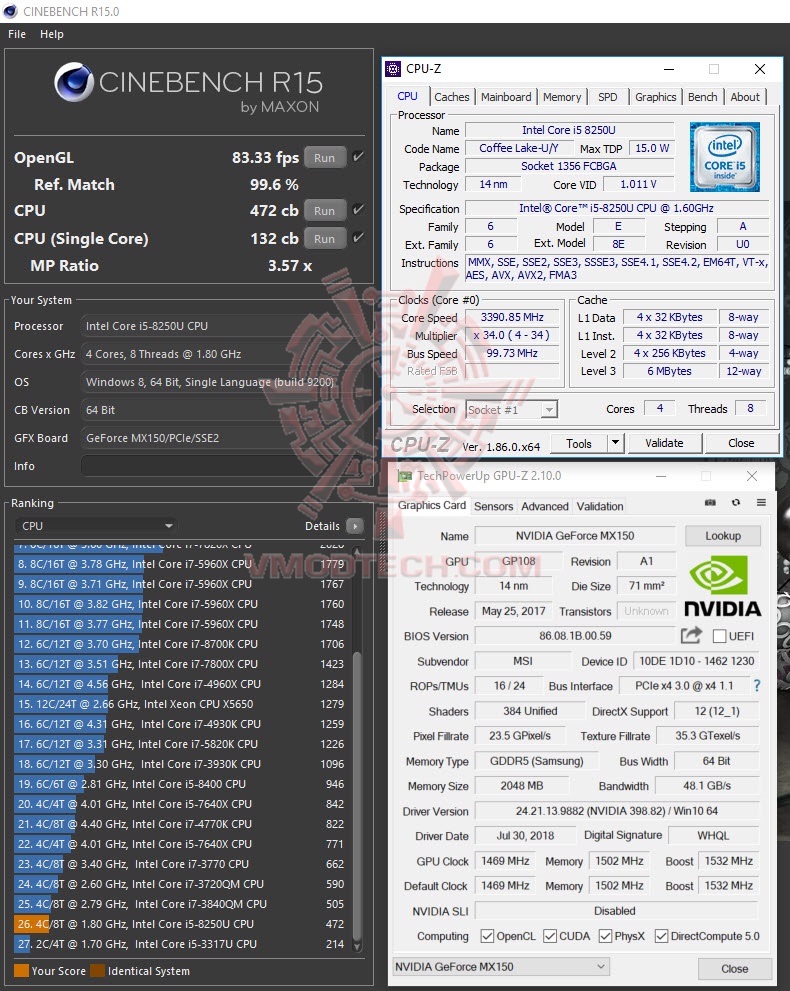790x991 pixels.
Task: Open the NVIDIA GeForce MX150 GPU selector dropdown
Action: (501, 966)
